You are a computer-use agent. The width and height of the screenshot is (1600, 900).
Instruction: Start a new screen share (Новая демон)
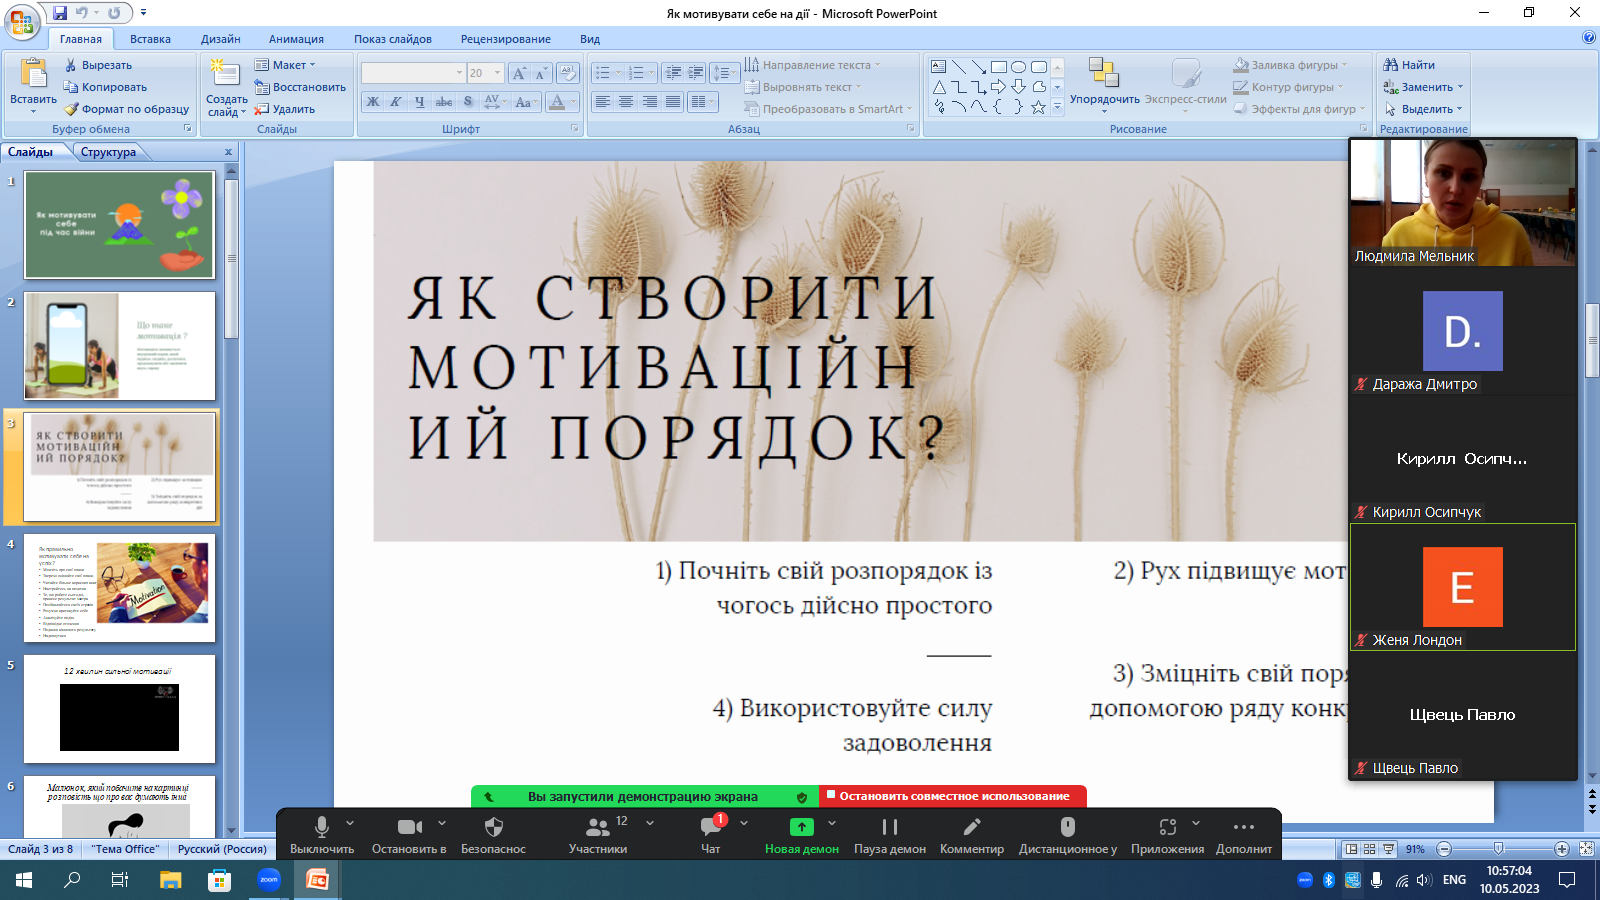(x=802, y=835)
